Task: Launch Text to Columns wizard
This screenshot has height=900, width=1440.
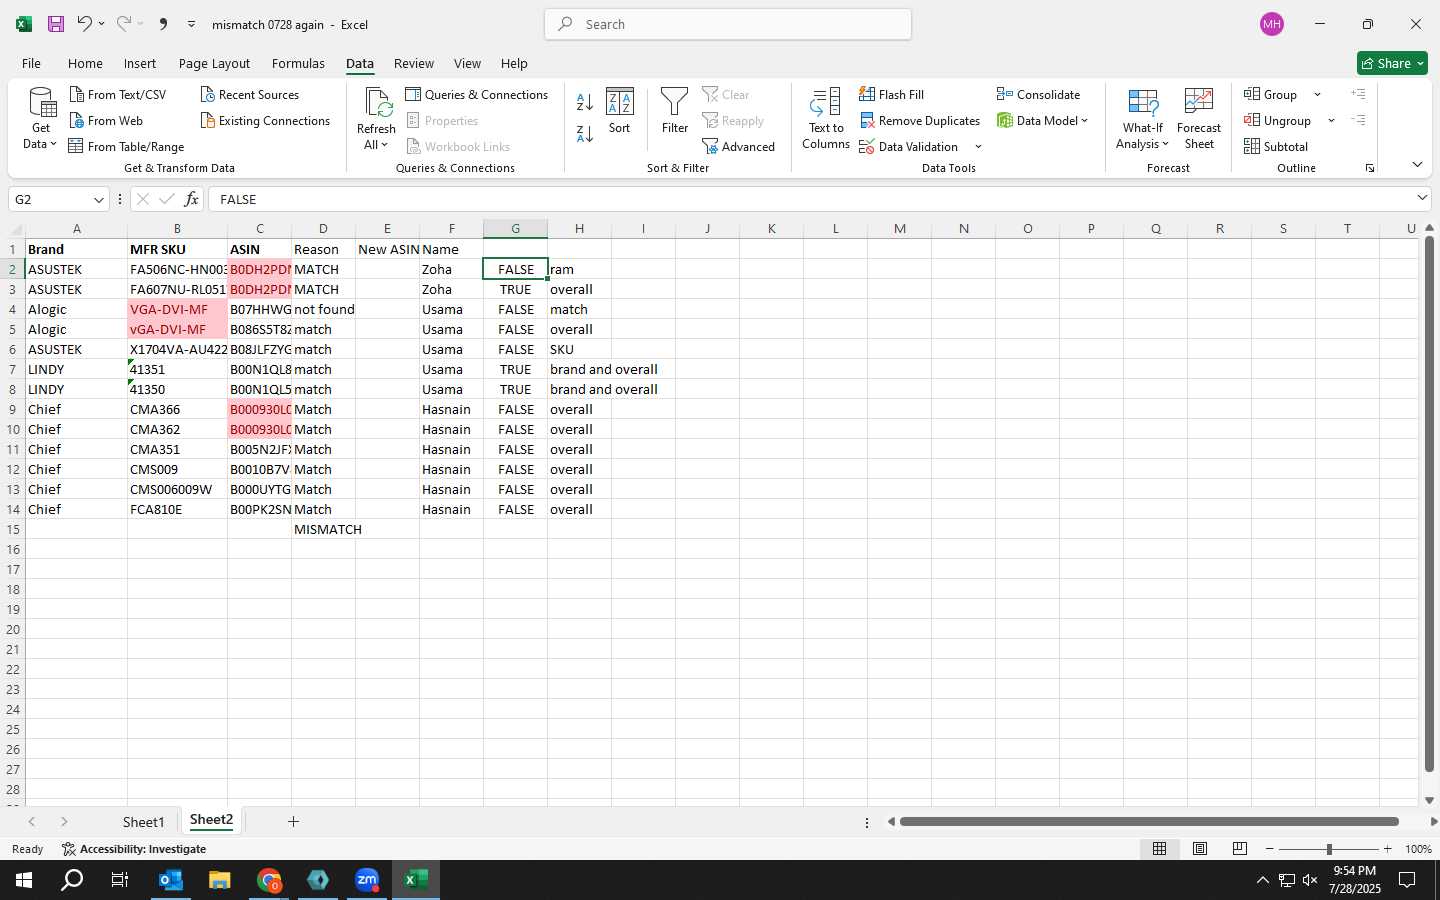Action: tap(826, 119)
